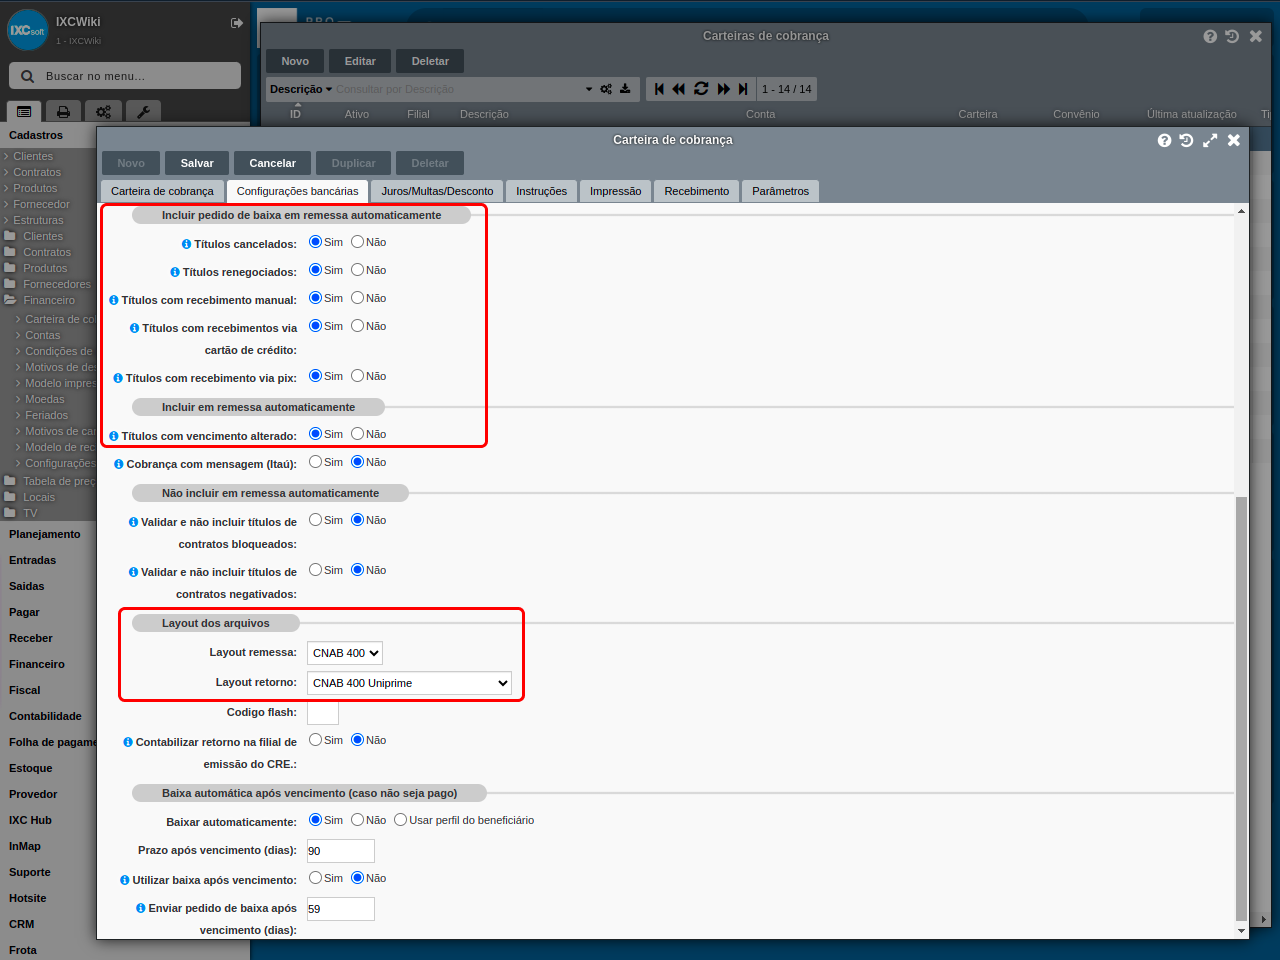Screen dimensions: 1280x960
Task: Click info icon beside Utilizar baixa após vencimento
Action: coord(125,880)
